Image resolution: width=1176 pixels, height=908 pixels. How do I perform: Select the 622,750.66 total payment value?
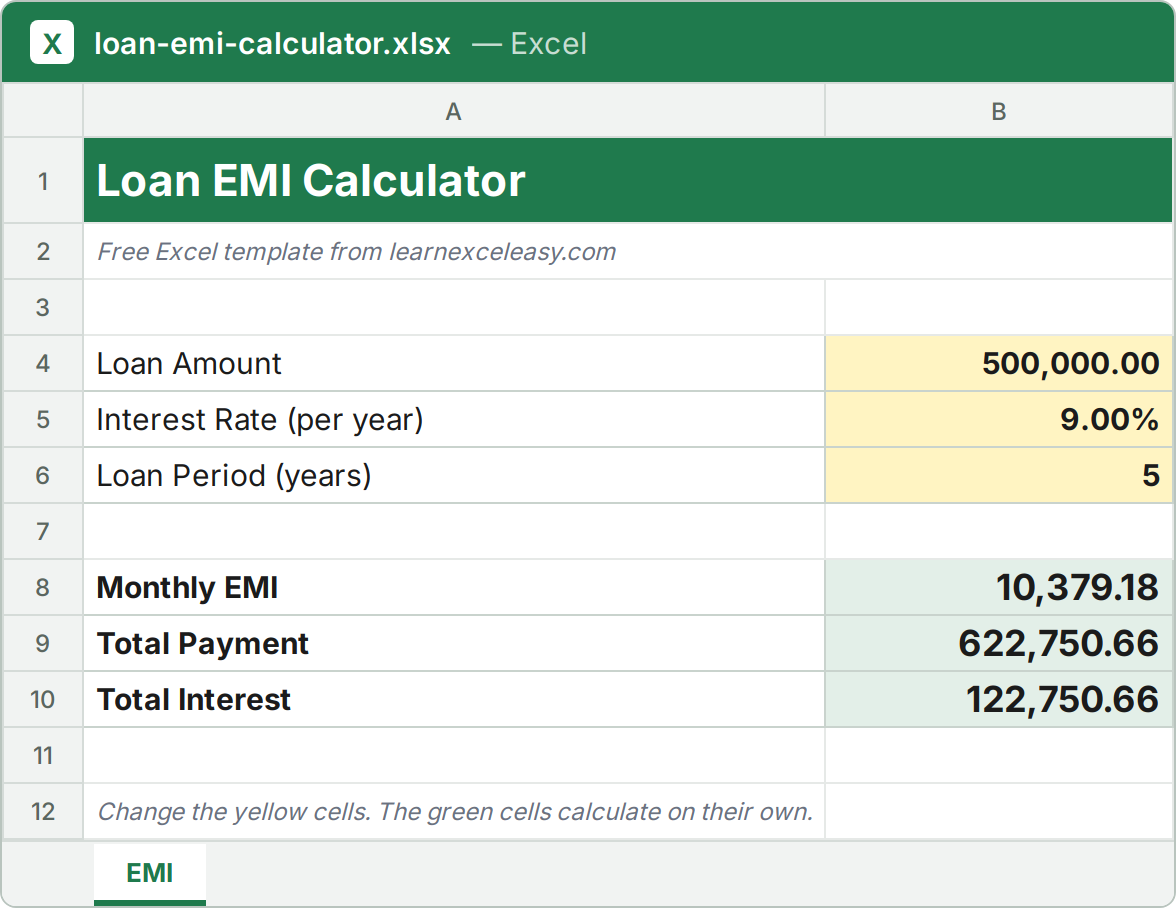pos(999,643)
